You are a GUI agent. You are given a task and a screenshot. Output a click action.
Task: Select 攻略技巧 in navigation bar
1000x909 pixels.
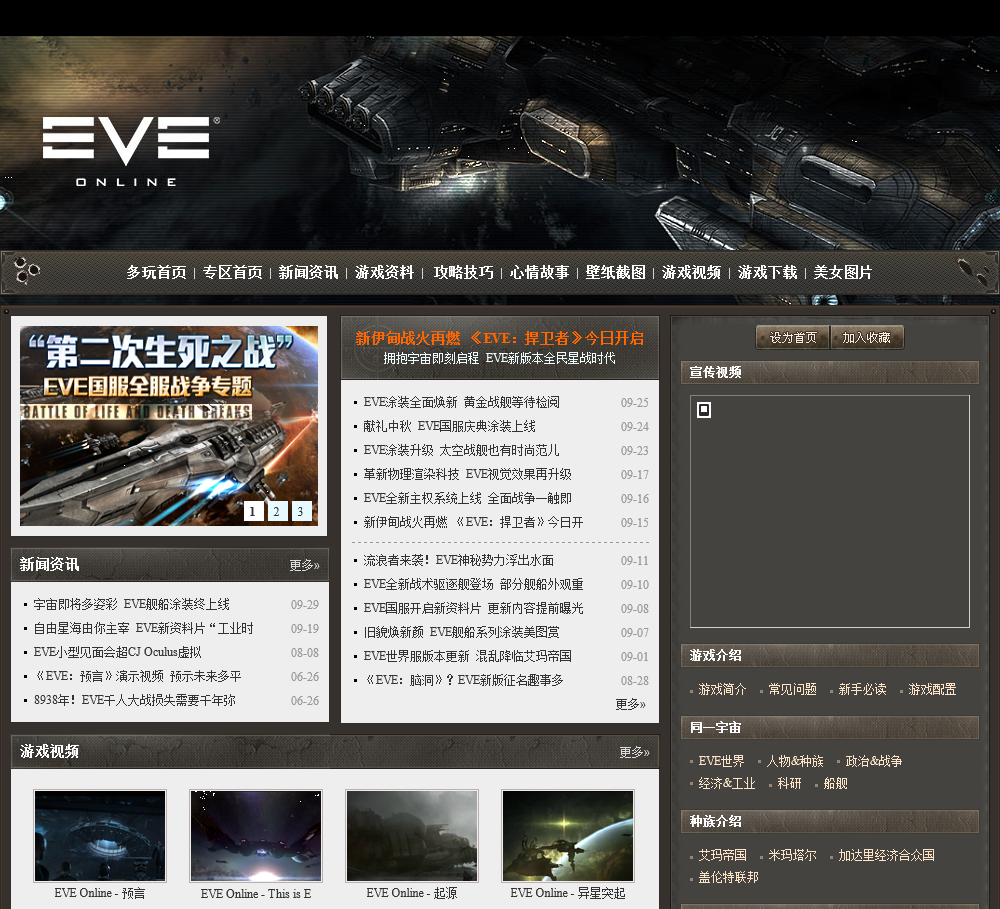click(x=464, y=272)
